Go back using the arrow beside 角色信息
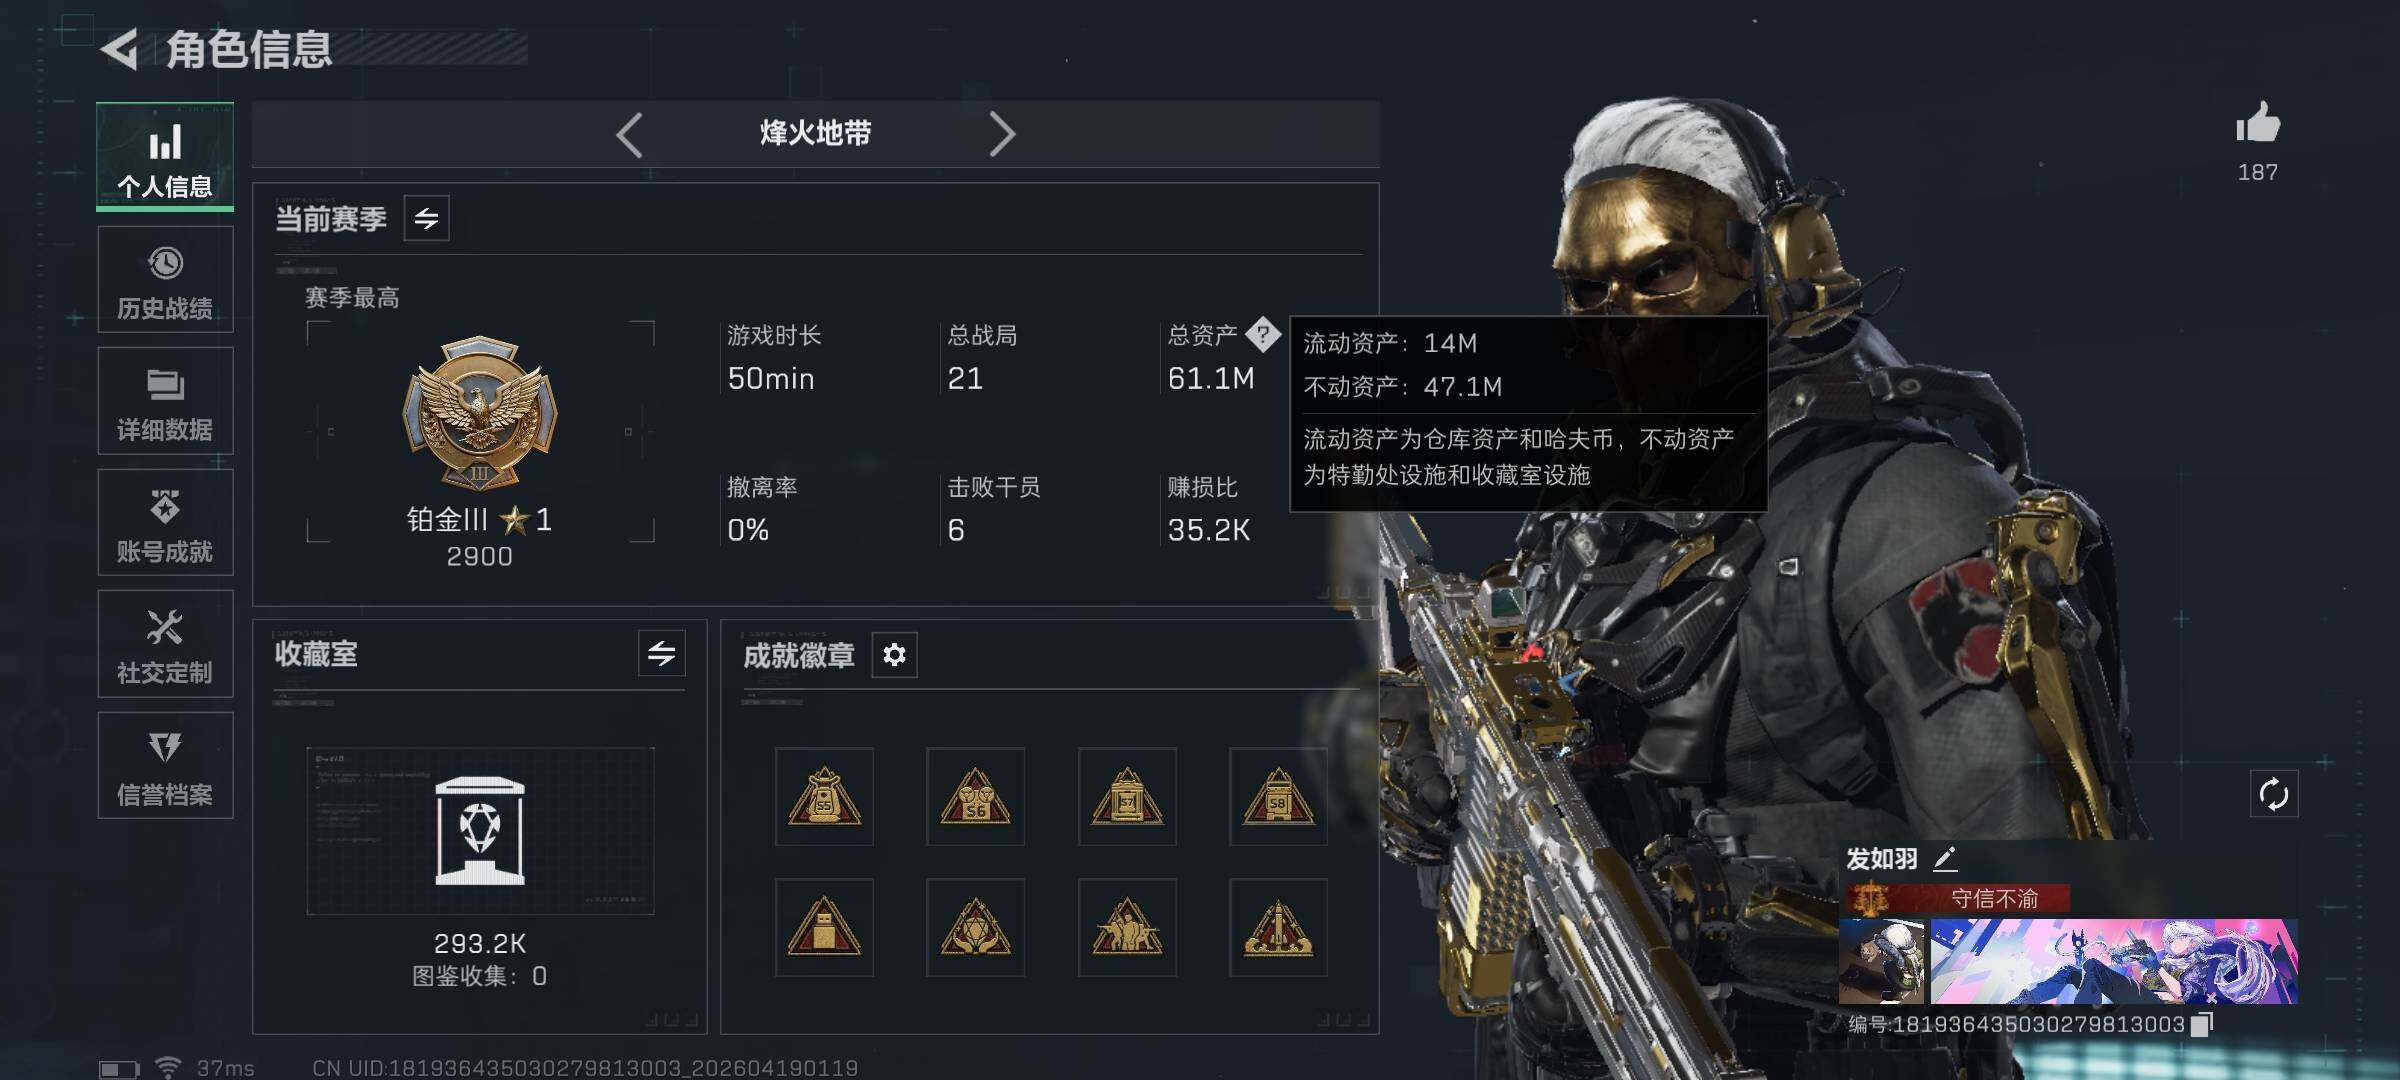This screenshot has height=1080, width=2400. 120,49
